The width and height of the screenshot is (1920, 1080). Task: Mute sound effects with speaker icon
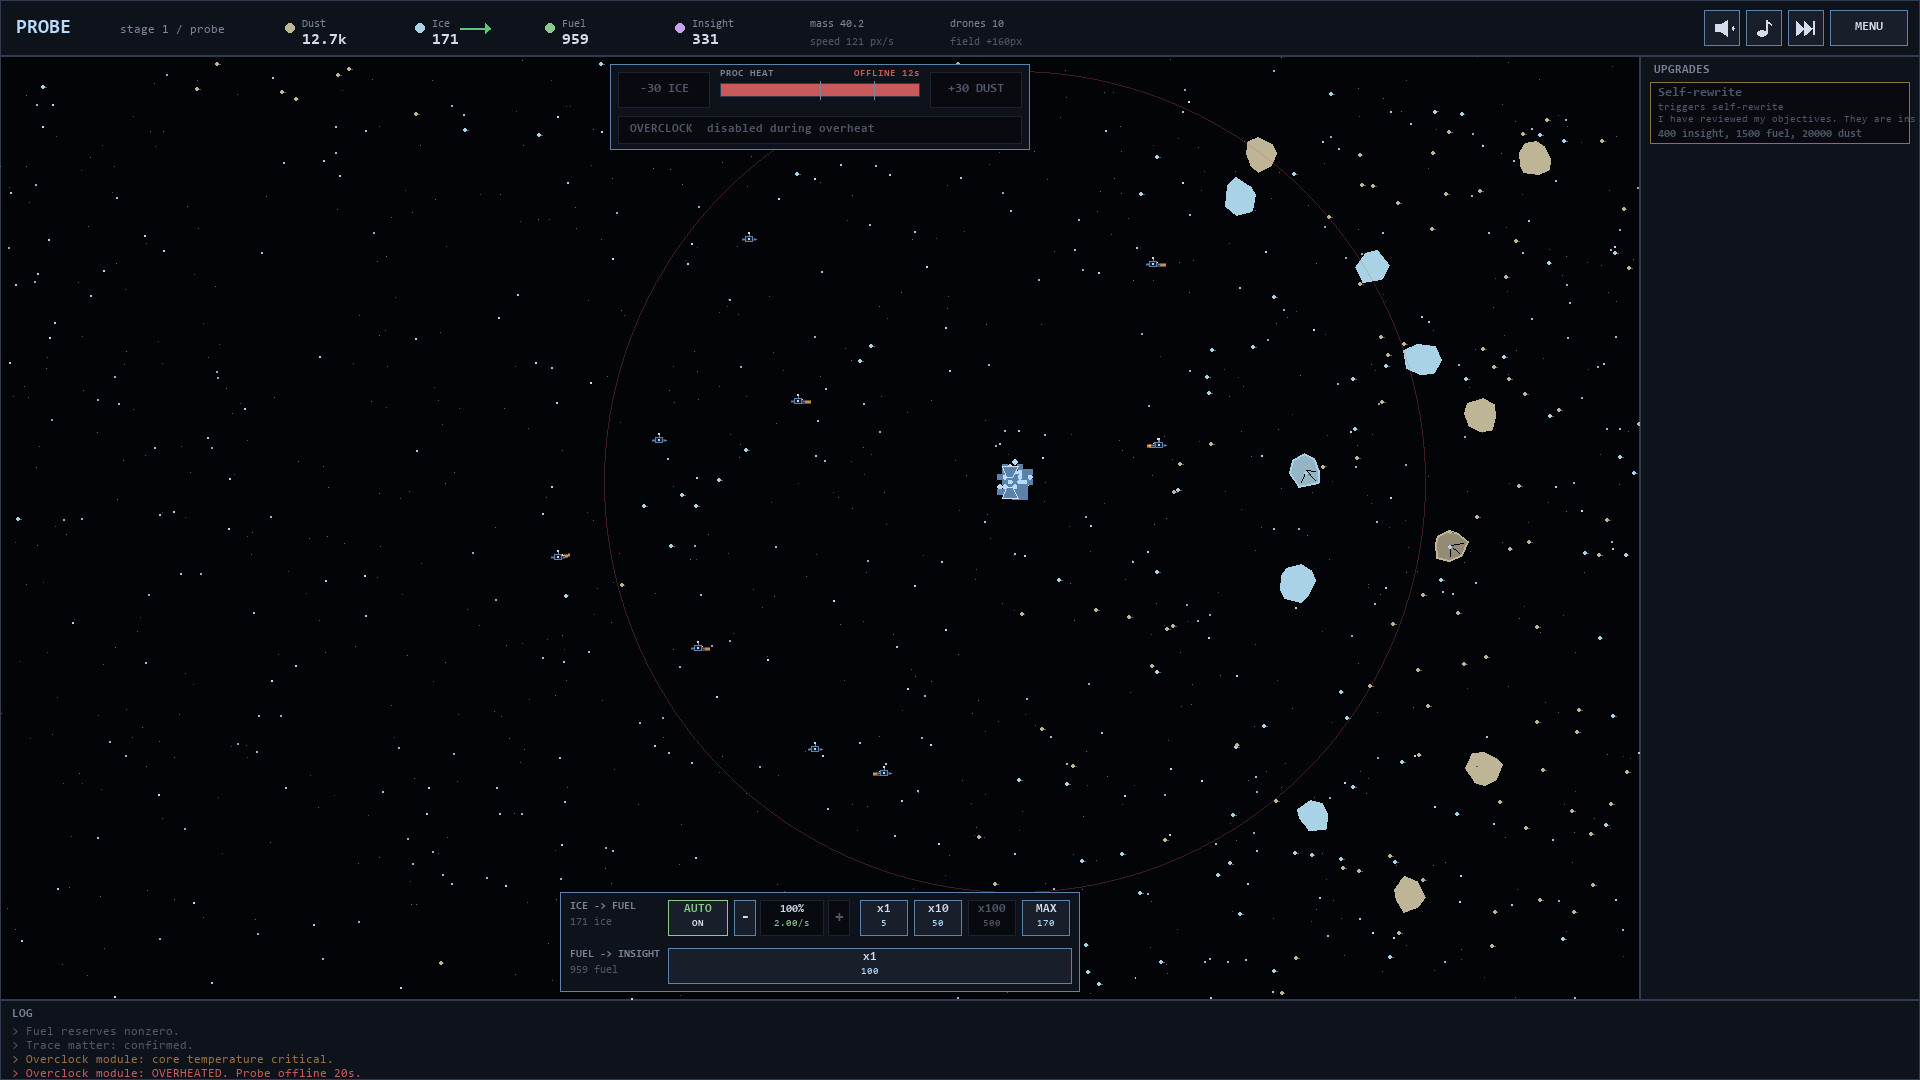click(1721, 28)
